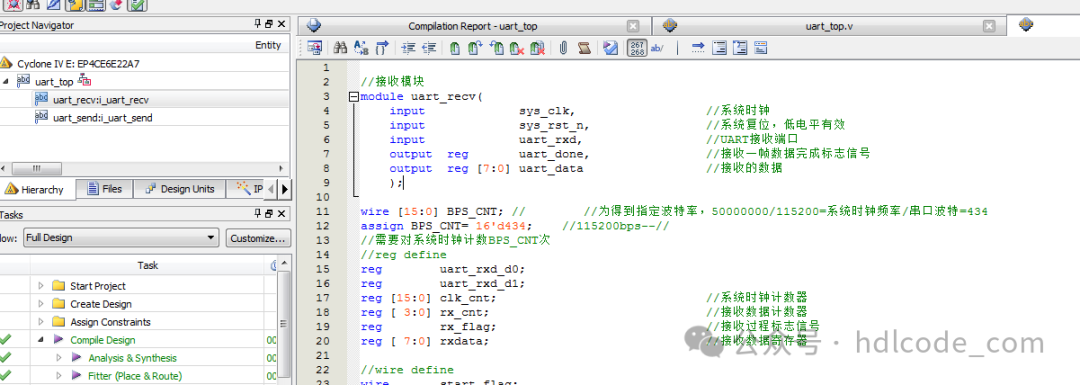
Task: Toggle a bookmark with the plain bookmark icon
Action: pos(455,48)
